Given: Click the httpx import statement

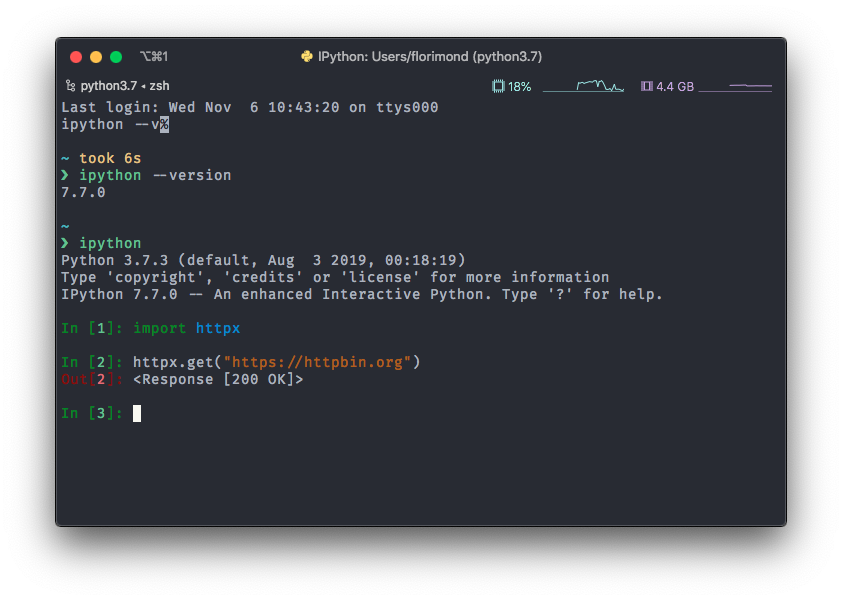Looking at the screenshot, I should 189,327.
